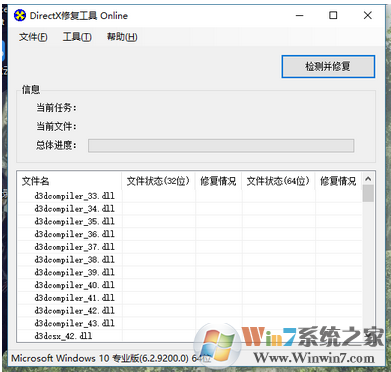Click the 当前任务 label

(56, 108)
